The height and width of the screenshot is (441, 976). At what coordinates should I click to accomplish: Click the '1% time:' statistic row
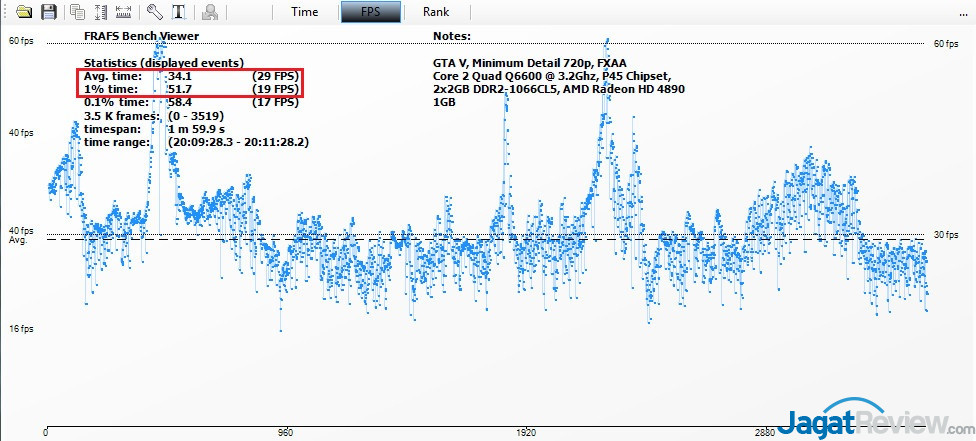[x=190, y=90]
